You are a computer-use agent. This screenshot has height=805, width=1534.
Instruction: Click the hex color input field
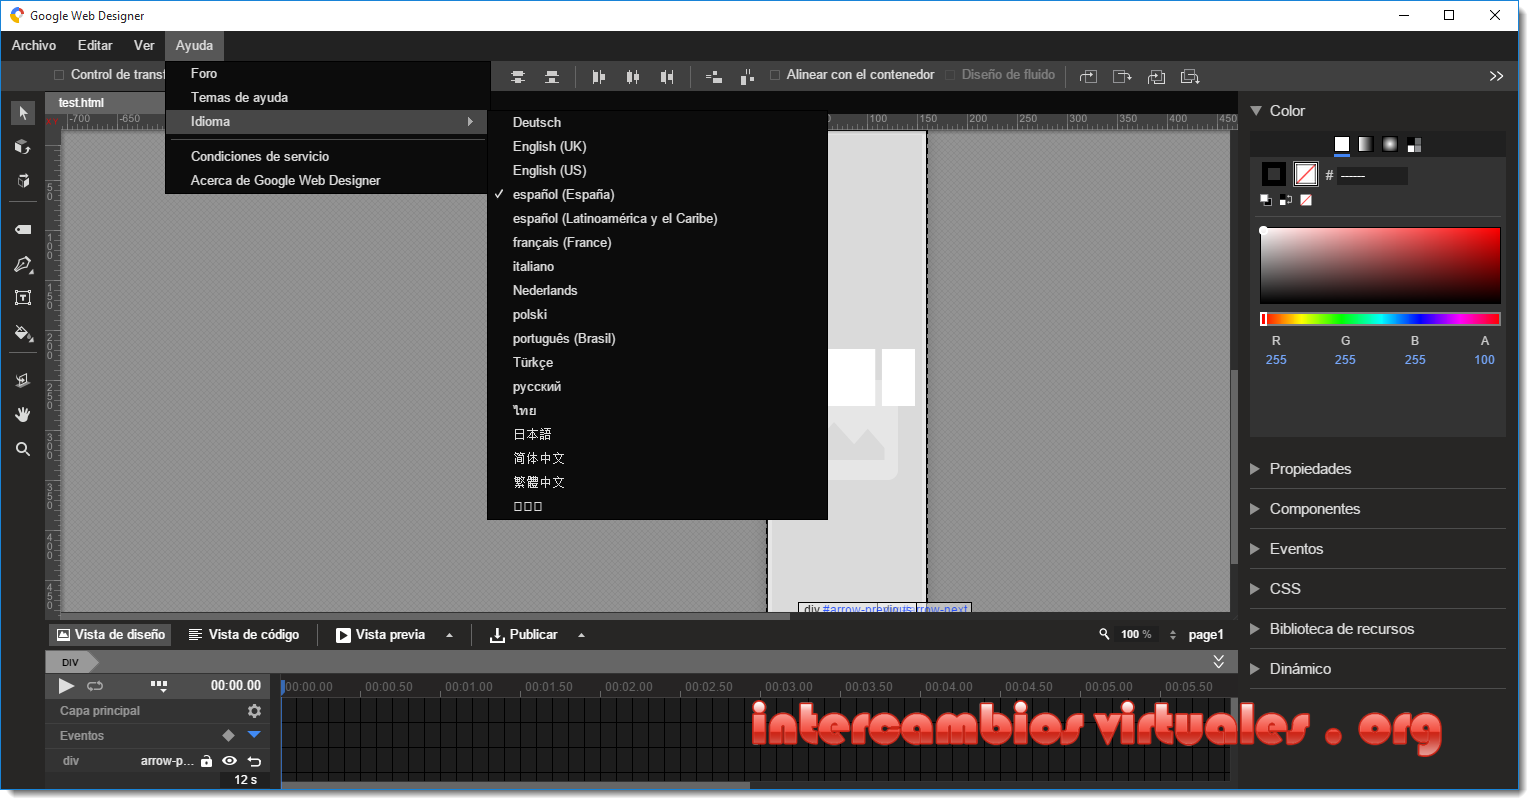click(1372, 175)
